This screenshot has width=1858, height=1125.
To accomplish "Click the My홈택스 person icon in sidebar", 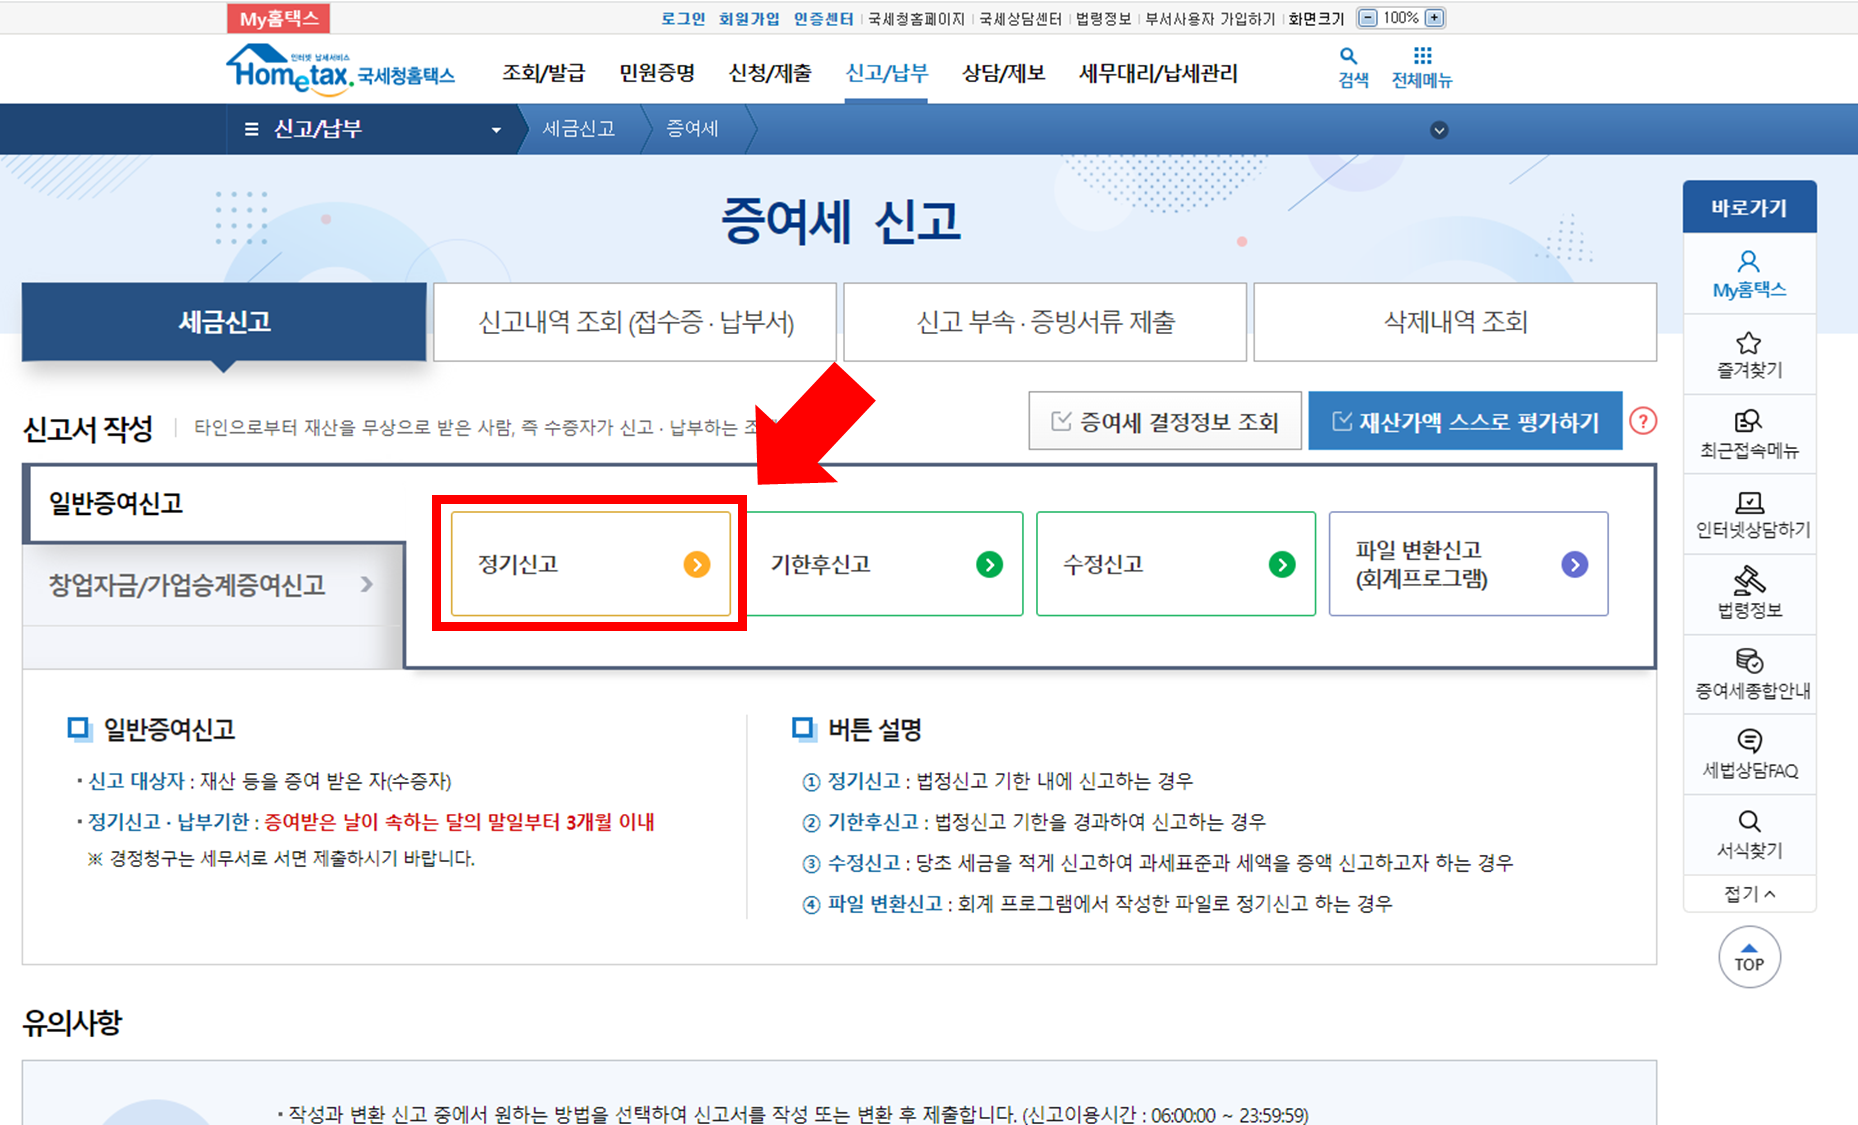I will click(1748, 262).
